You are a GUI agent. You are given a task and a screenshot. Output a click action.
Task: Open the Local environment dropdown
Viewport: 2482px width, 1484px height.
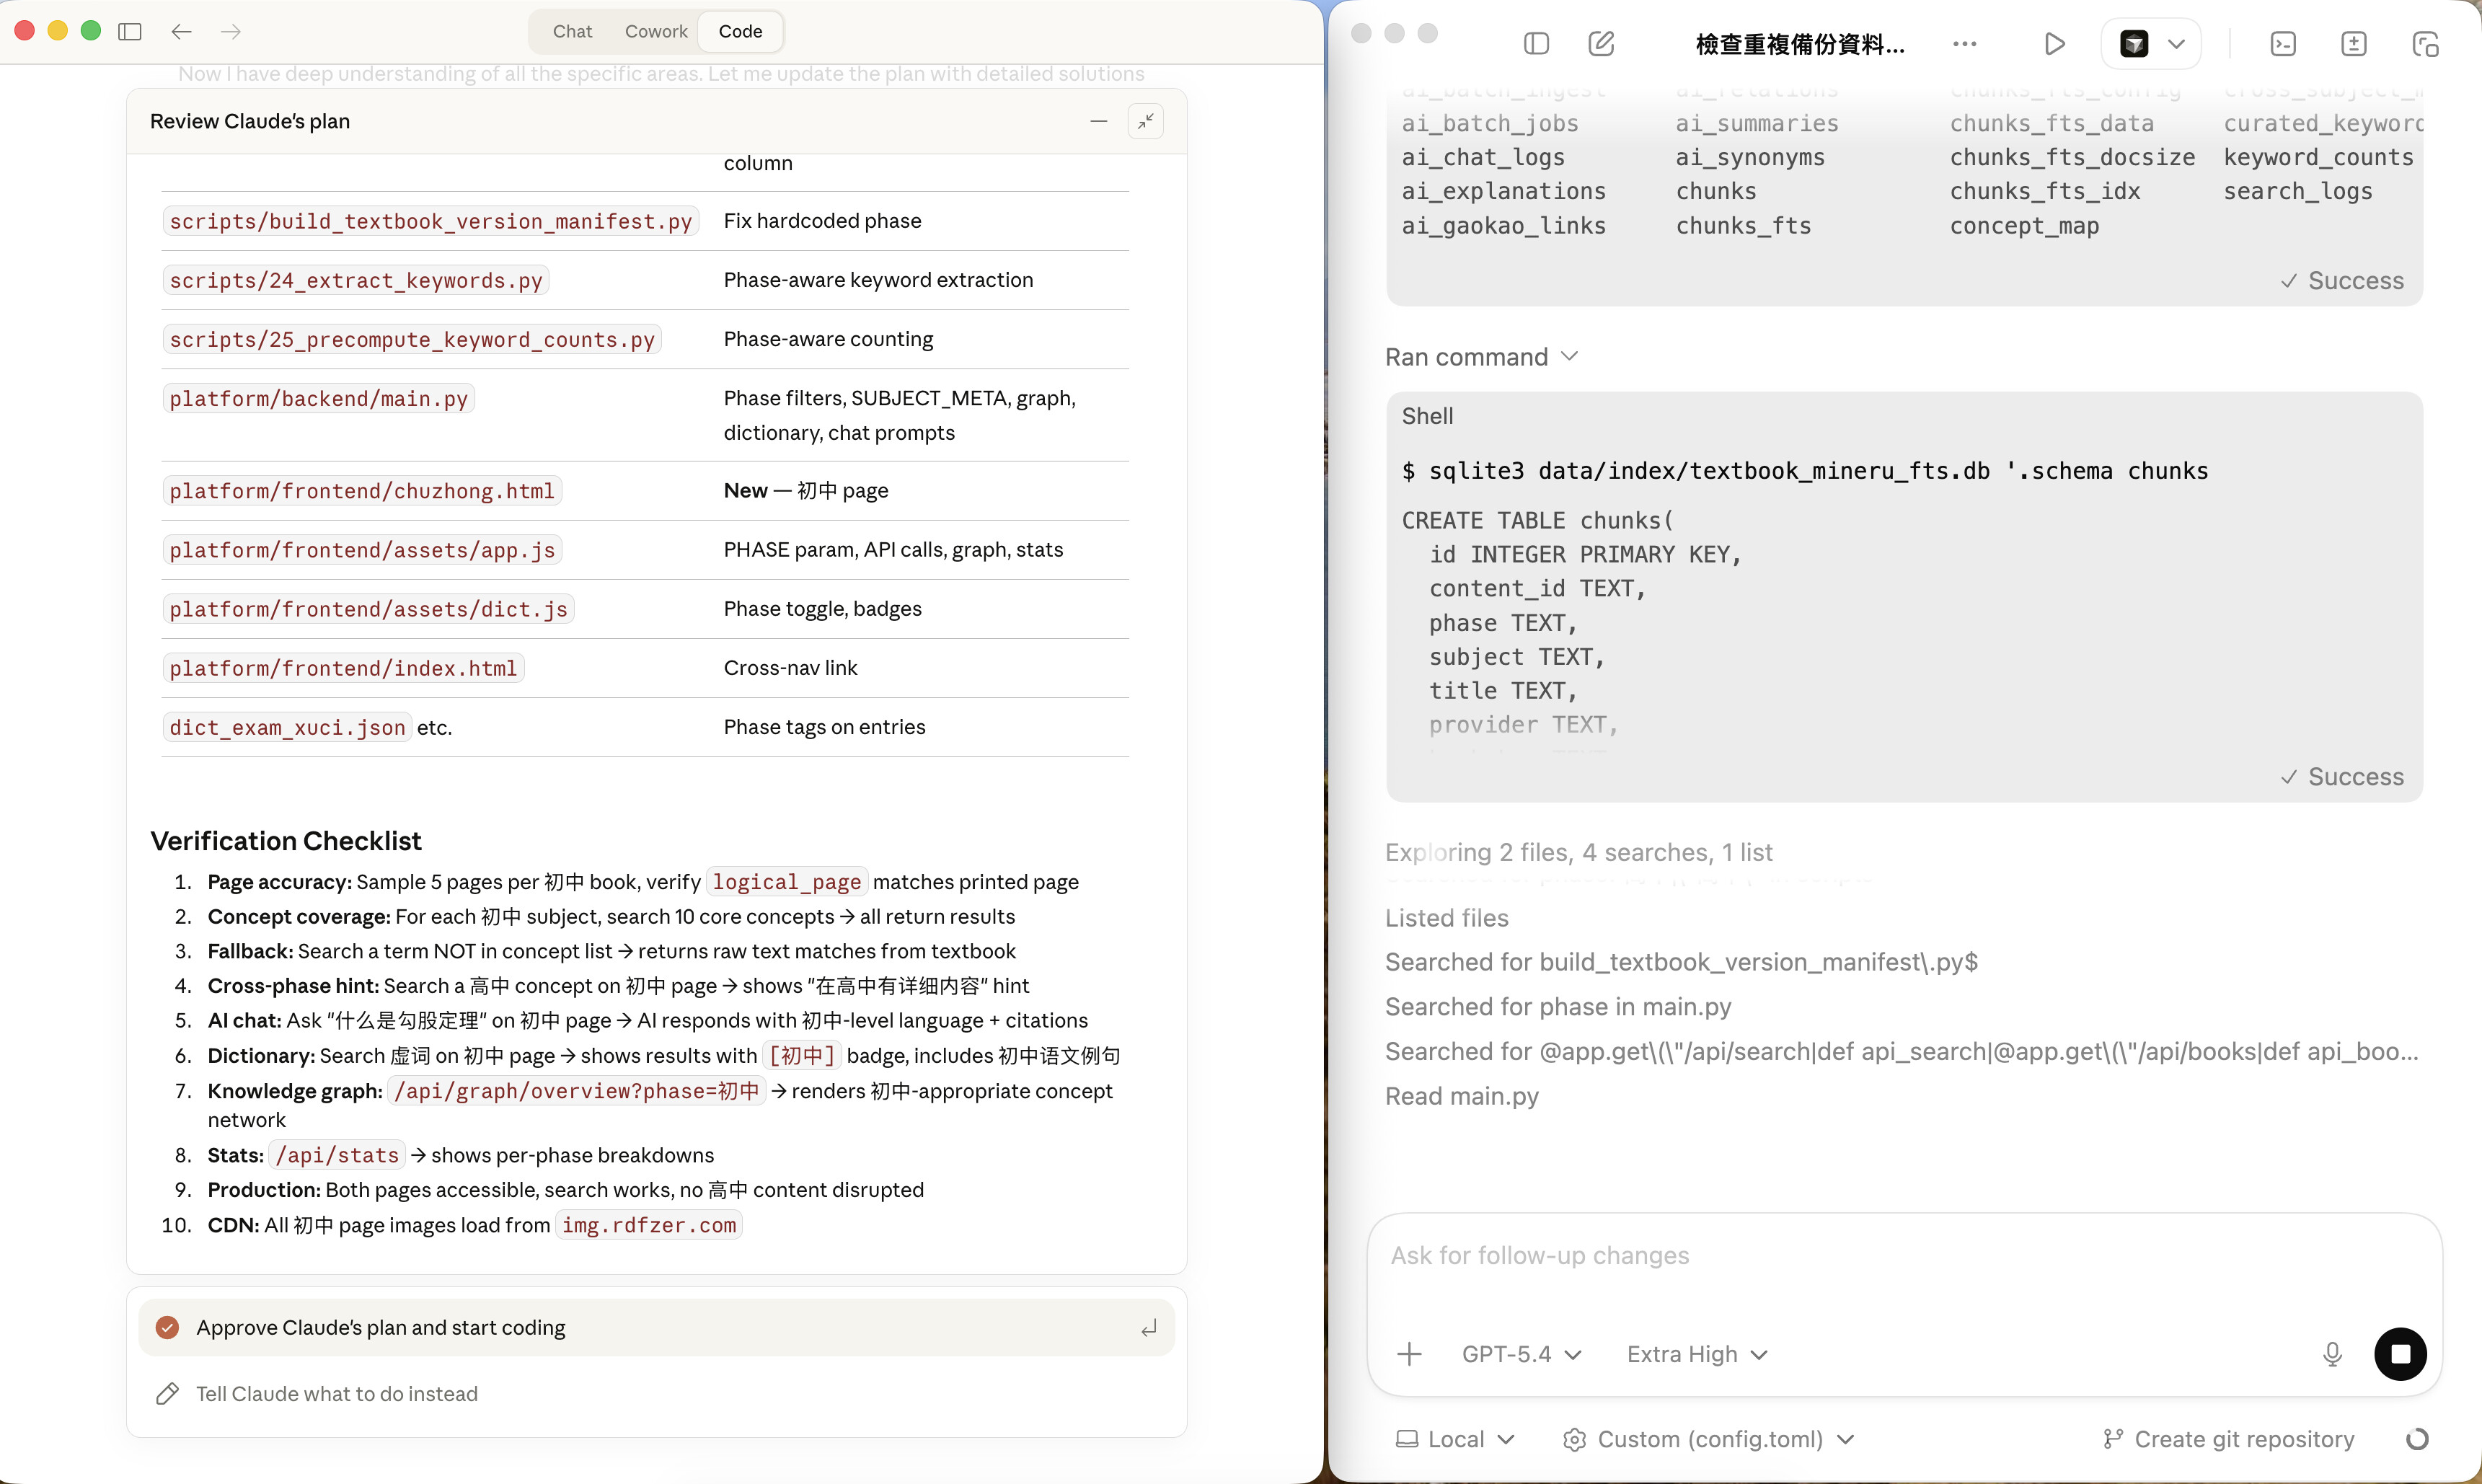pos(1455,1438)
